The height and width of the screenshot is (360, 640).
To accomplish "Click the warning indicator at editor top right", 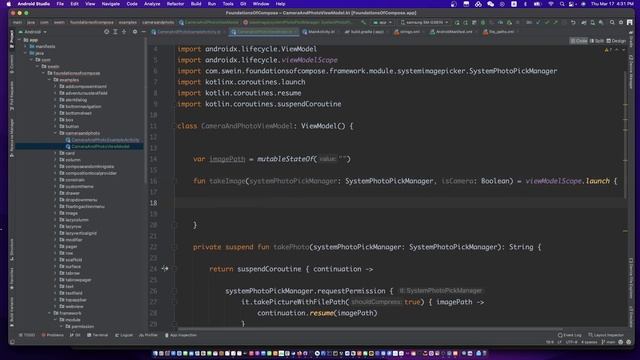I will [x=608, y=50].
